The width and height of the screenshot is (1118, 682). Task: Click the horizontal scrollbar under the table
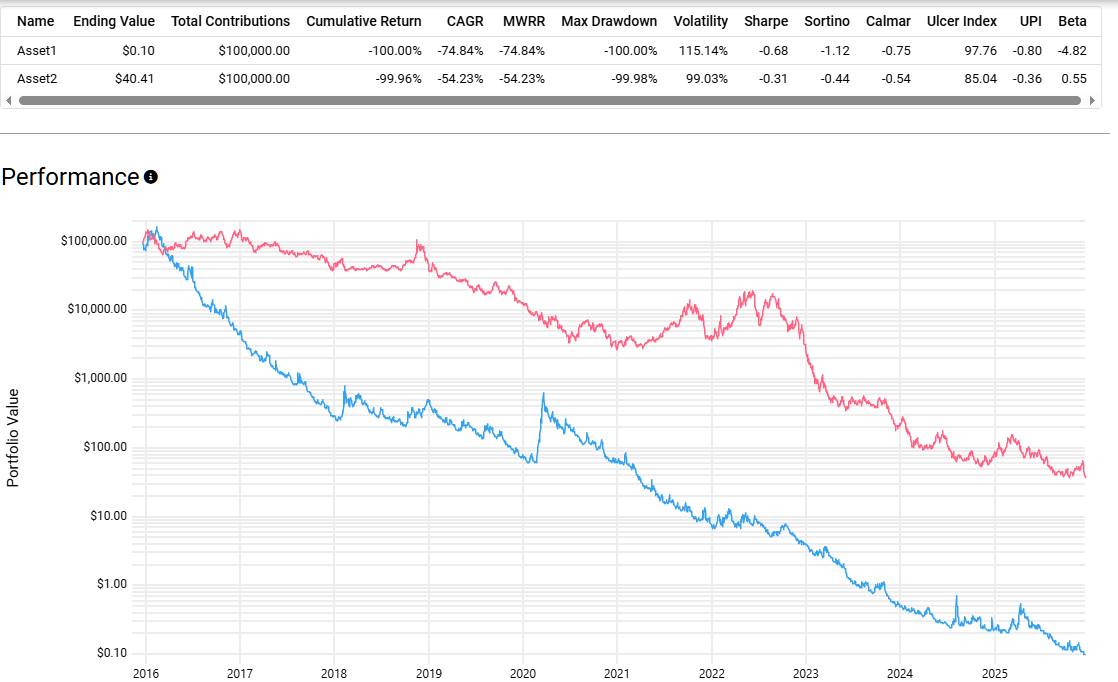point(550,100)
